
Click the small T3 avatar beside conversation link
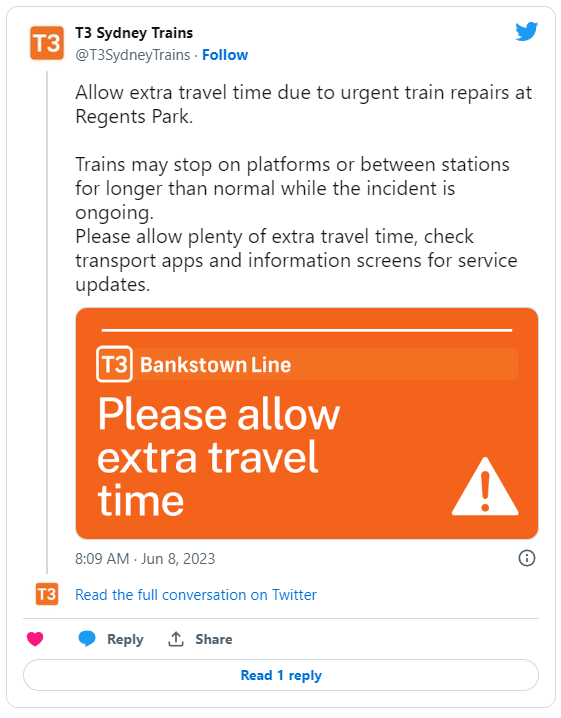click(x=47, y=594)
